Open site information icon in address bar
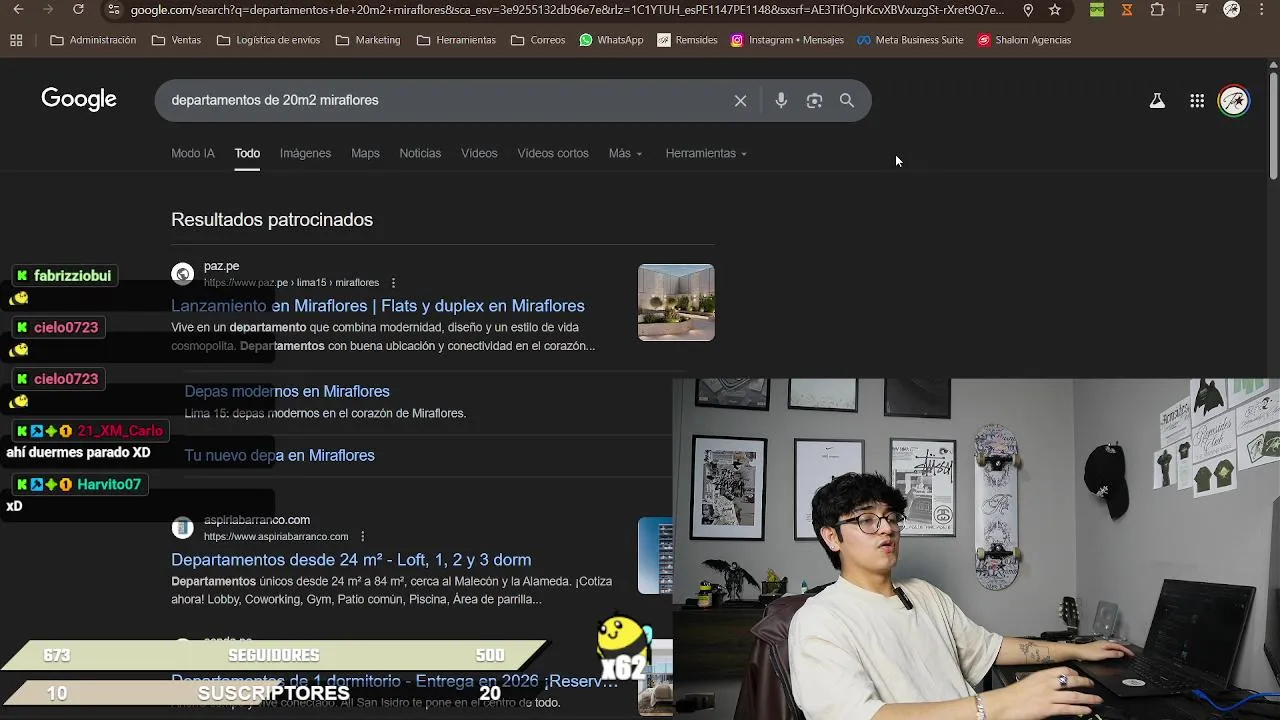 click(114, 9)
